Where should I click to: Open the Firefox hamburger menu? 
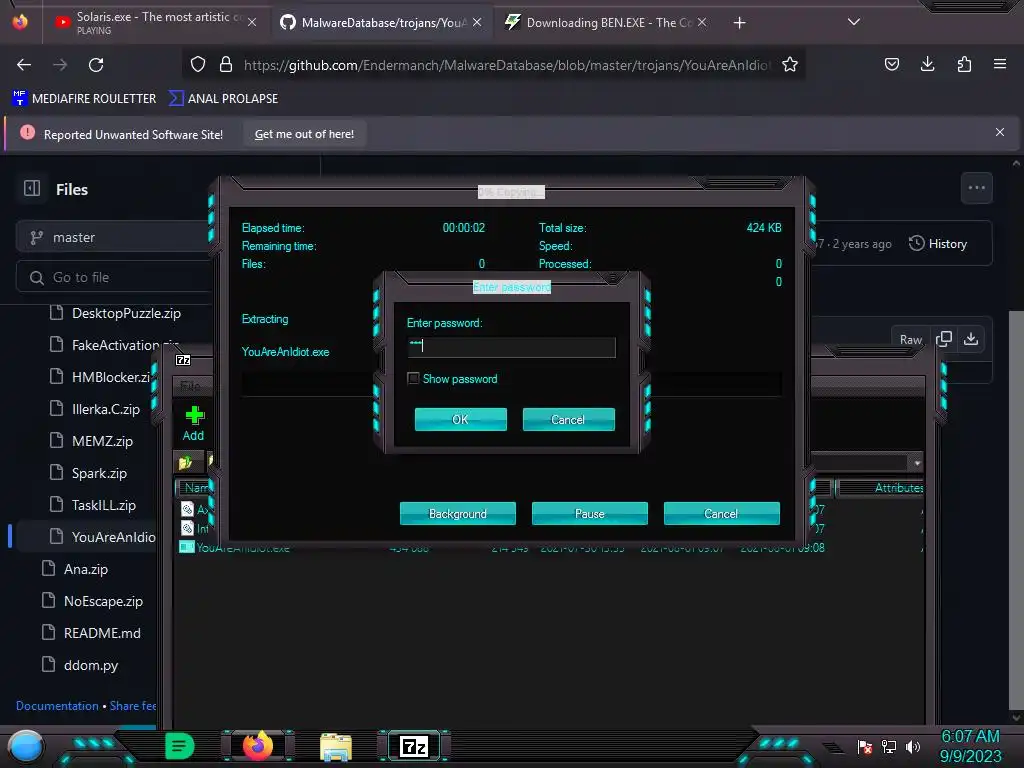tap(999, 64)
